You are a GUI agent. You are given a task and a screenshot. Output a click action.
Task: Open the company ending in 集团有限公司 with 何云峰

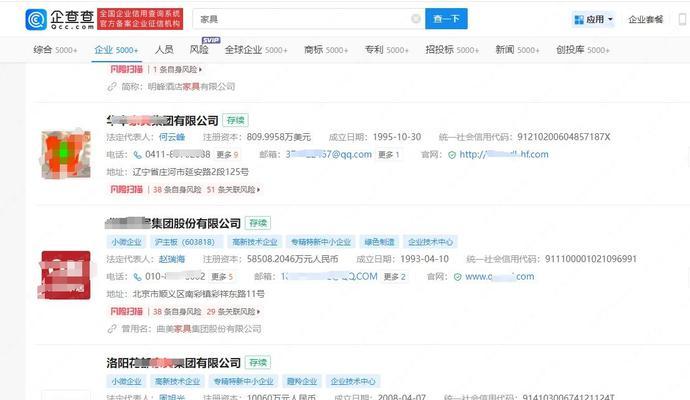click(x=162, y=120)
